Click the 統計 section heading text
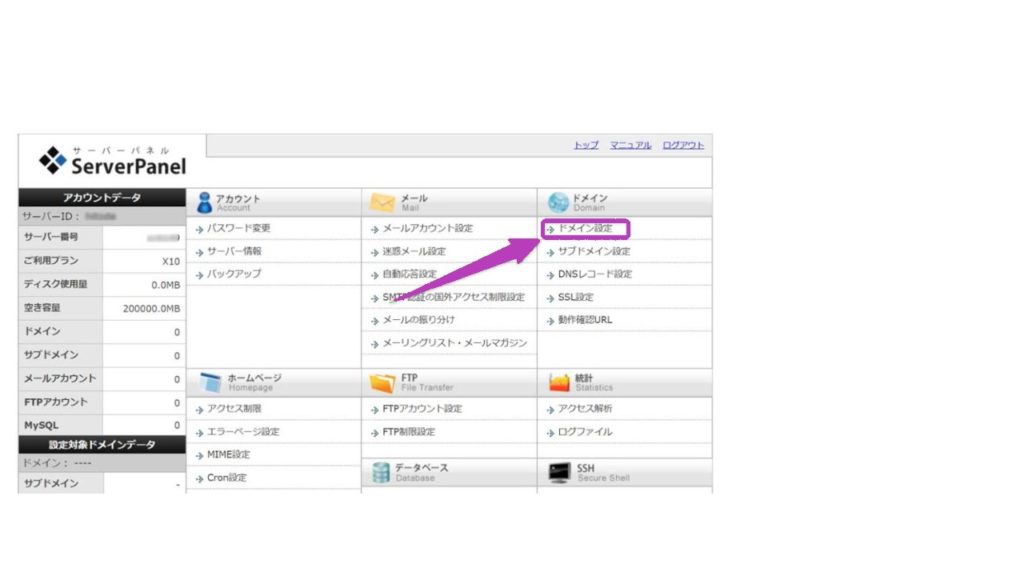Screen dimensions: 1024x576 tap(584, 378)
